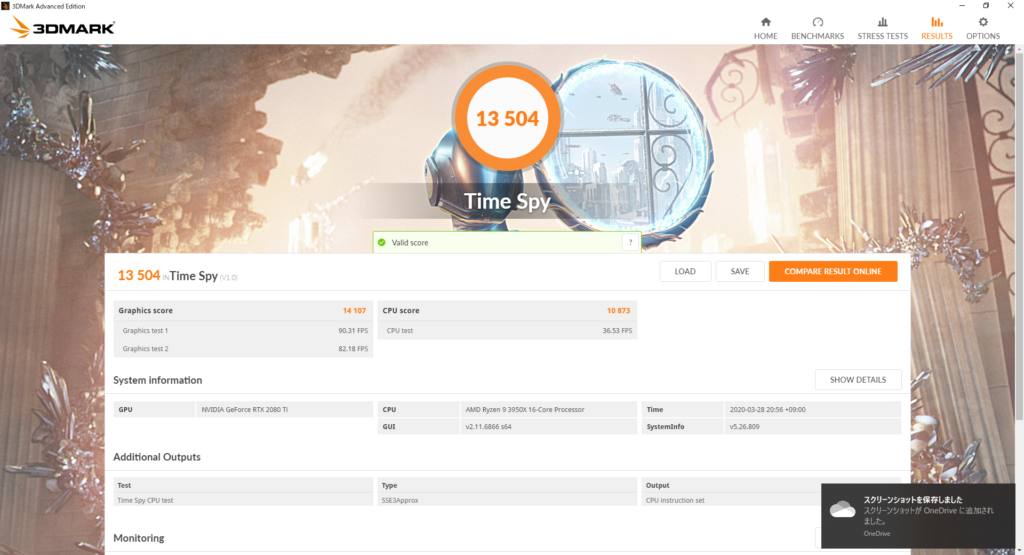The image size is (1024, 555).
Task: Click scrollbar down arrow
Action: click(x=1019, y=550)
